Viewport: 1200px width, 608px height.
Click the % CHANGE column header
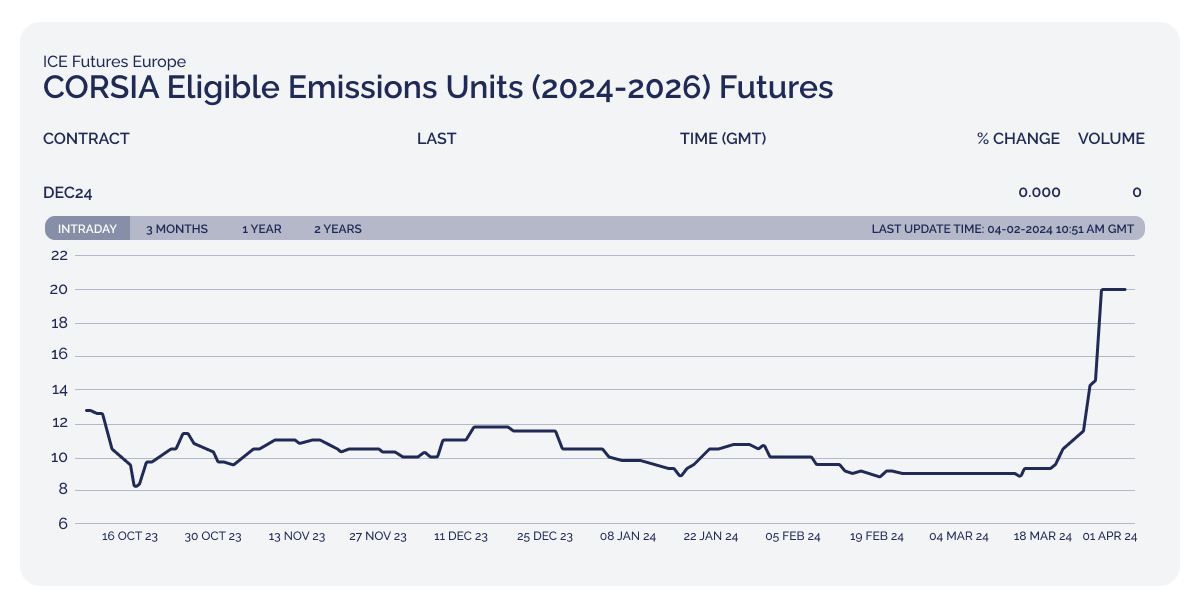click(x=1019, y=138)
